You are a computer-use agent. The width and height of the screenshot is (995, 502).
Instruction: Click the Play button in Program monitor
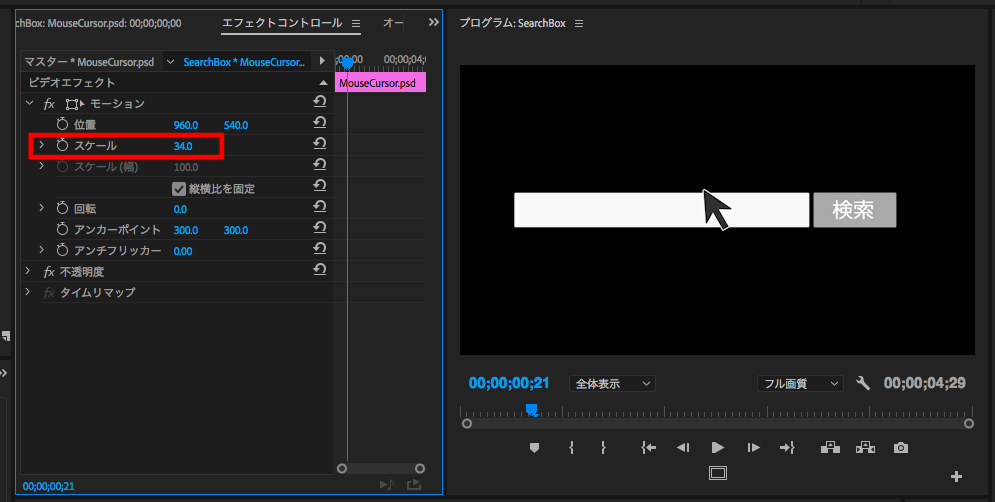click(717, 448)
